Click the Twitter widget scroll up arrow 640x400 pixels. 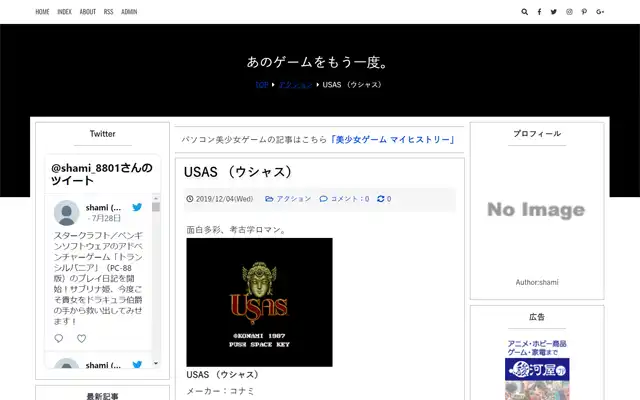click(x=156, y=198)
